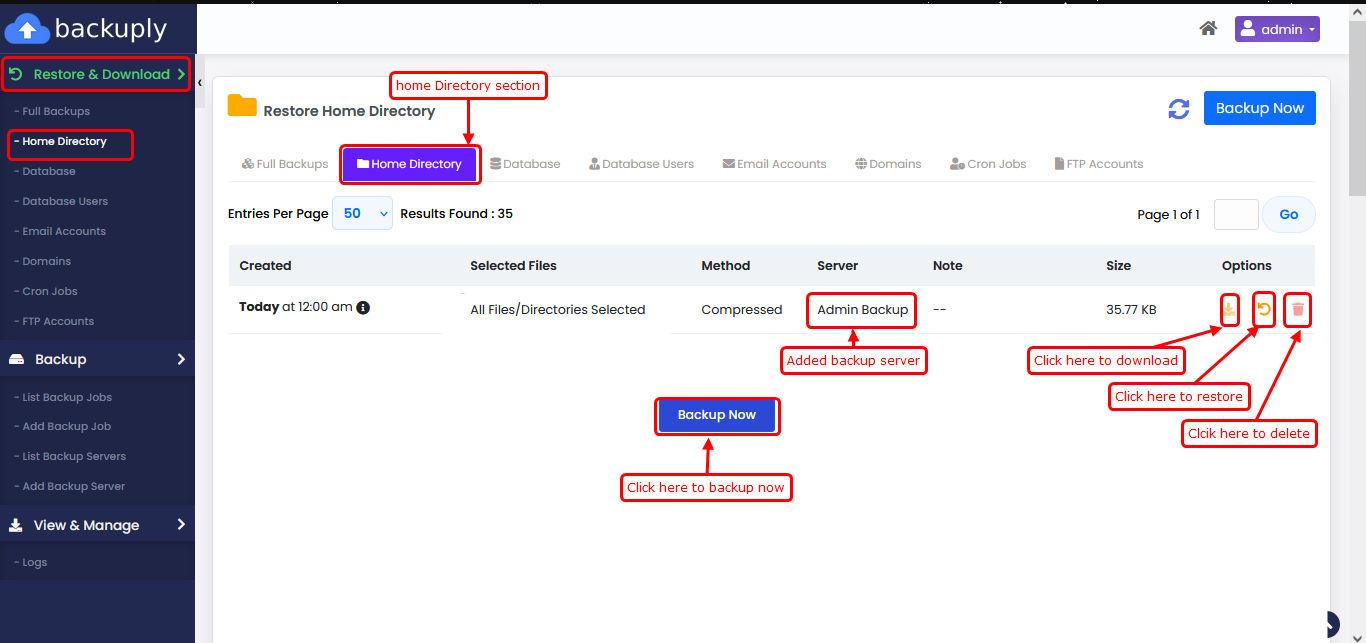The height and width of the screenshot is (643, 1366).
Task: Expand the Backup sidebar section
Action: (x=97, y=359)
